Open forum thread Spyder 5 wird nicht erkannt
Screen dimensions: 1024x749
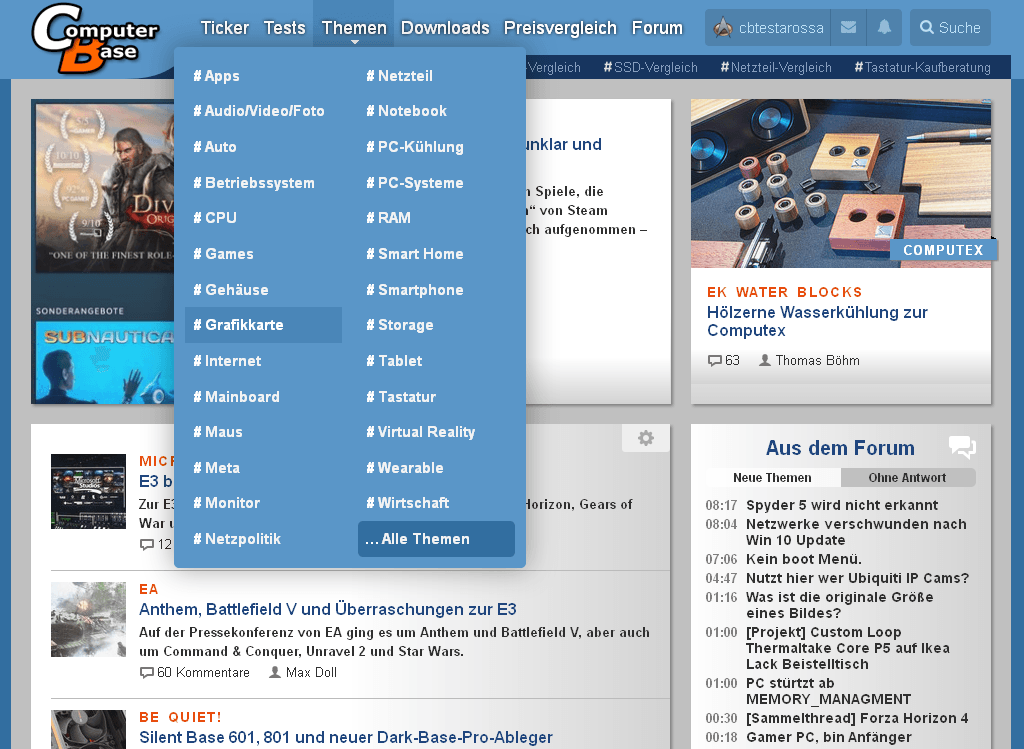[842, 505]
